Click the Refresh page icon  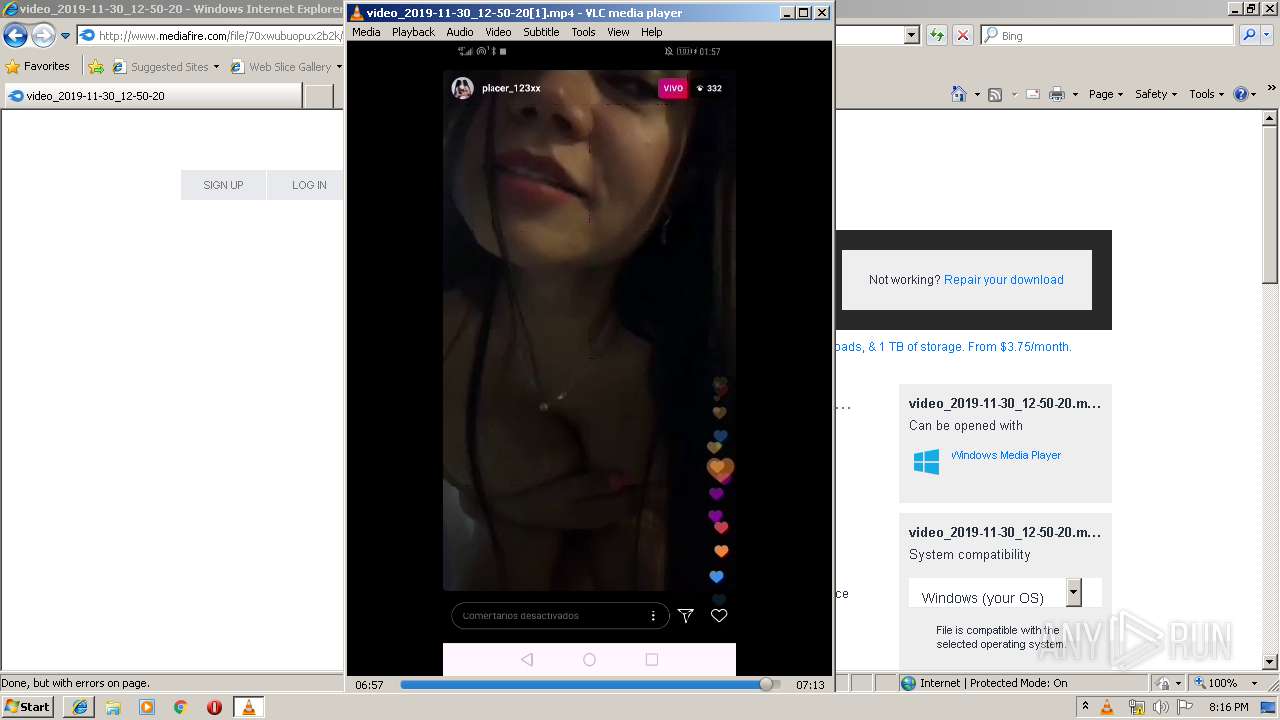click(x=937, y=35)
